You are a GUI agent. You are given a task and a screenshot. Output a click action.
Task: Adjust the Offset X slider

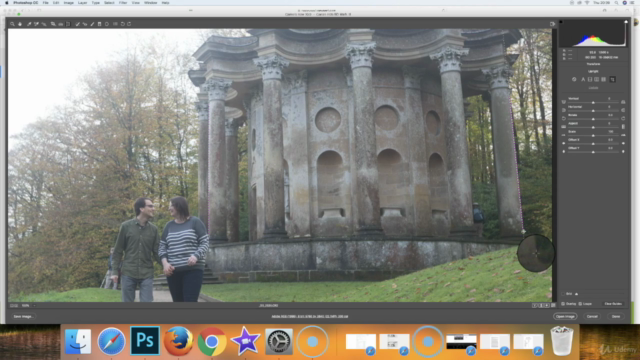(x=593, y=144)
